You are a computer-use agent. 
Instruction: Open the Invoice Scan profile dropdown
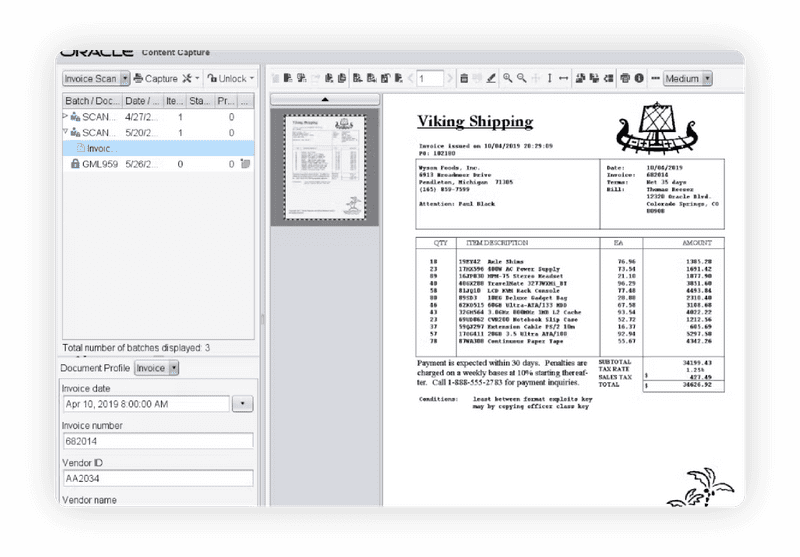point(125,79)
